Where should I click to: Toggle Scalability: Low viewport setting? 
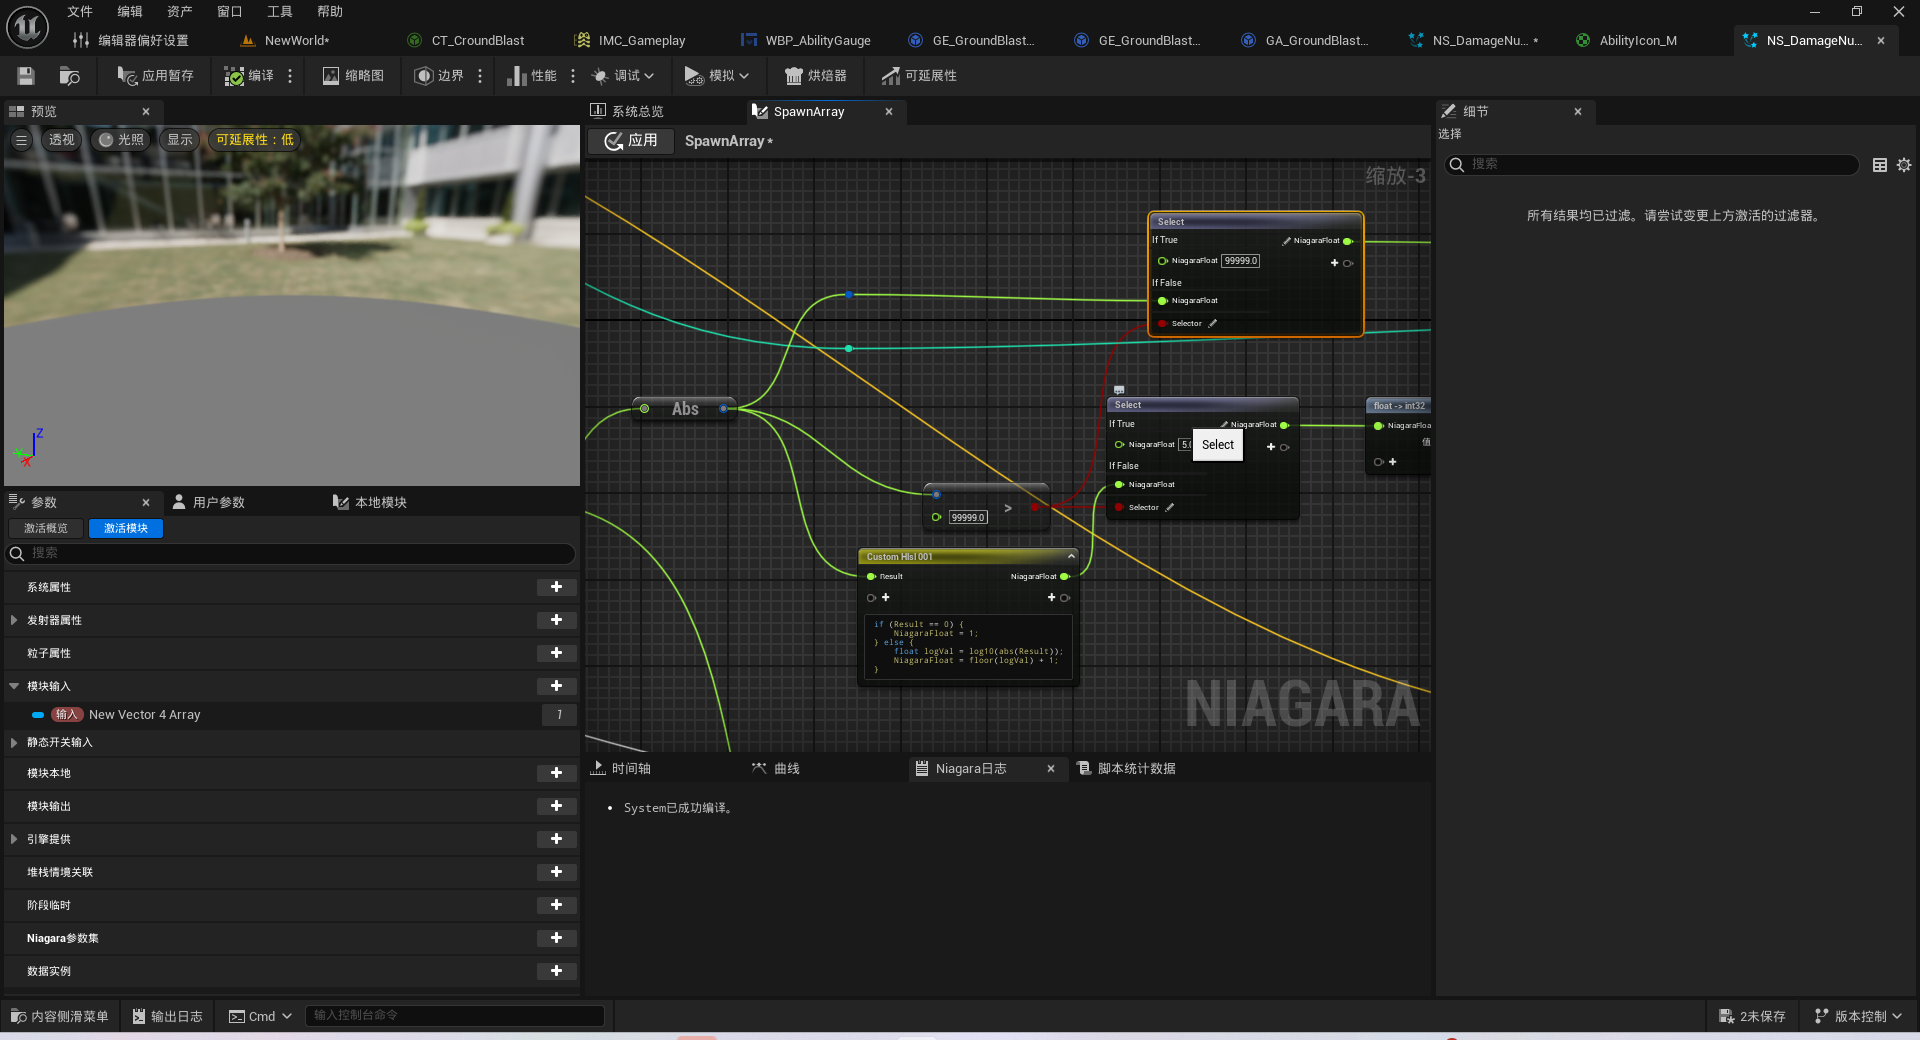coord(255,140)
